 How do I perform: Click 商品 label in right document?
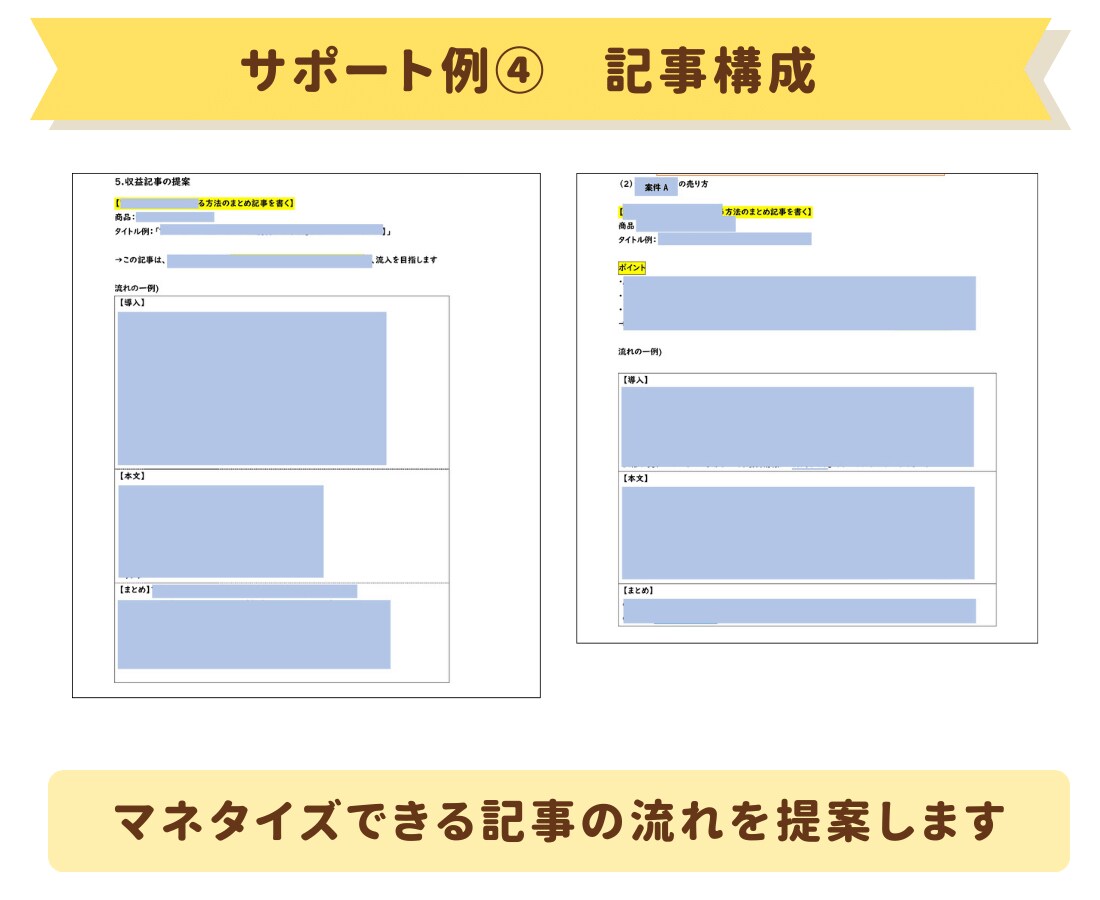(x=626, y=226)
